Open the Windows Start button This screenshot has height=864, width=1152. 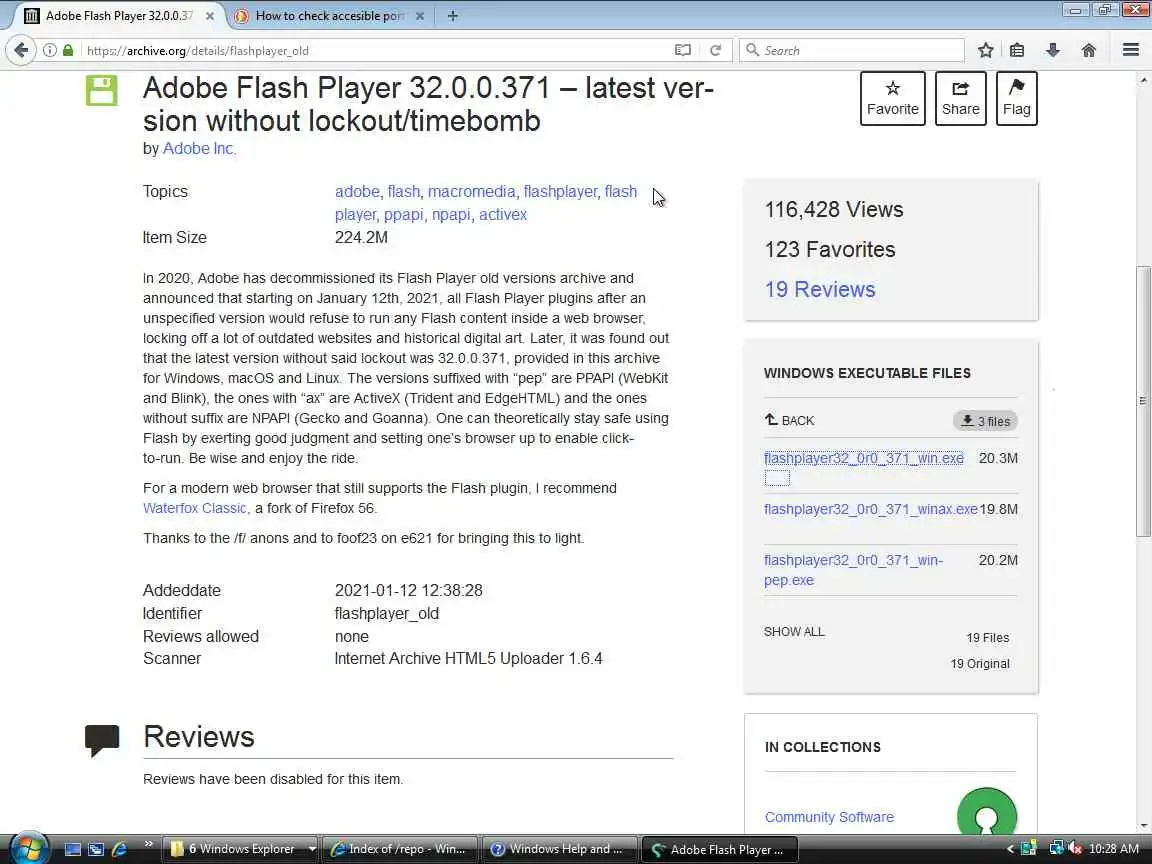[29, 849]
